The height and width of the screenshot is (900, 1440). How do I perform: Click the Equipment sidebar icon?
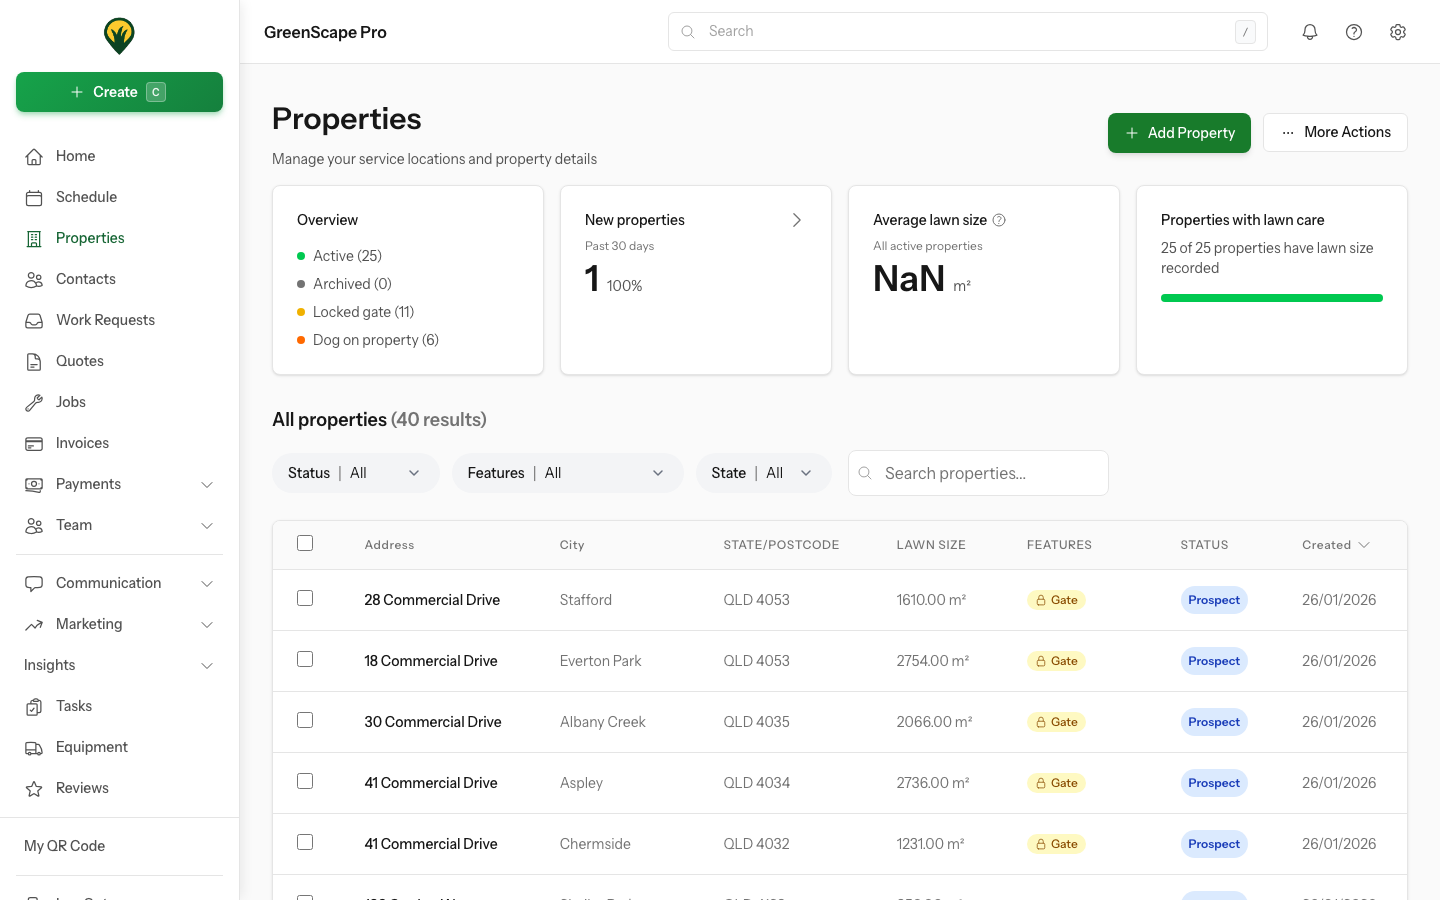click(x=34, y=747)
